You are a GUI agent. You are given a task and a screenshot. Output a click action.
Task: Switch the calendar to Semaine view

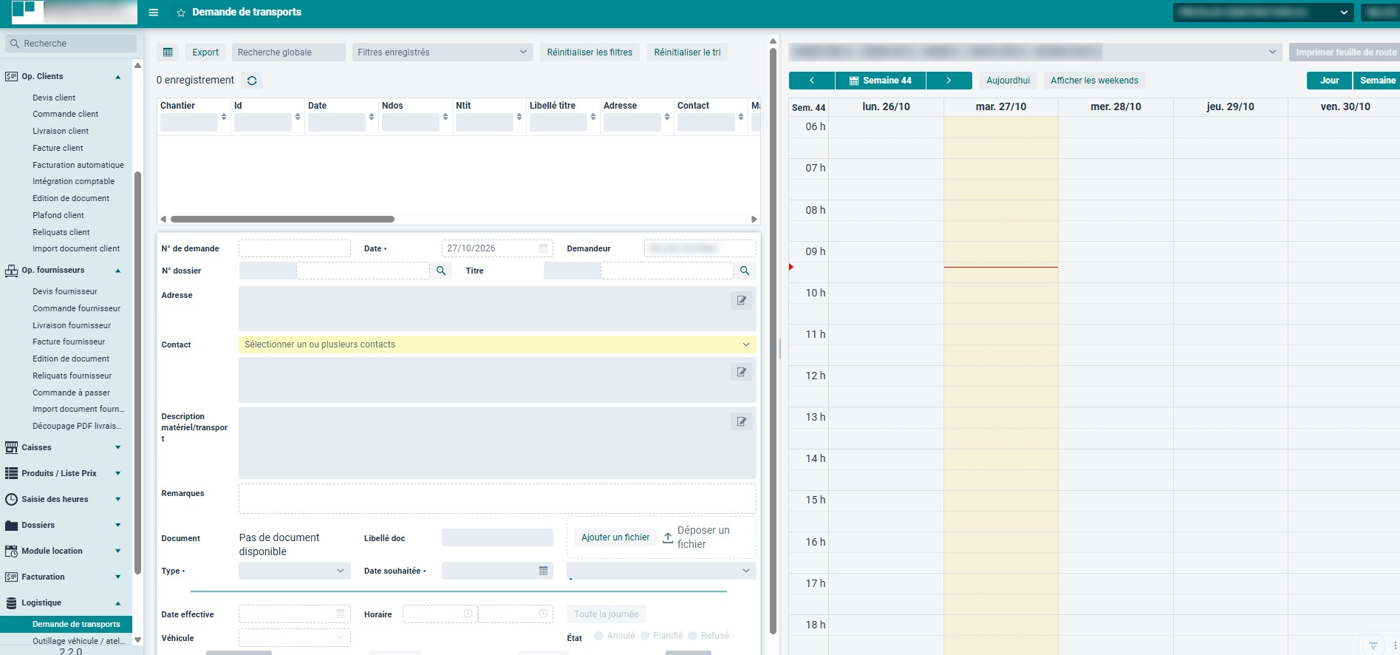pyautogui.click(x=1377, y=81)
